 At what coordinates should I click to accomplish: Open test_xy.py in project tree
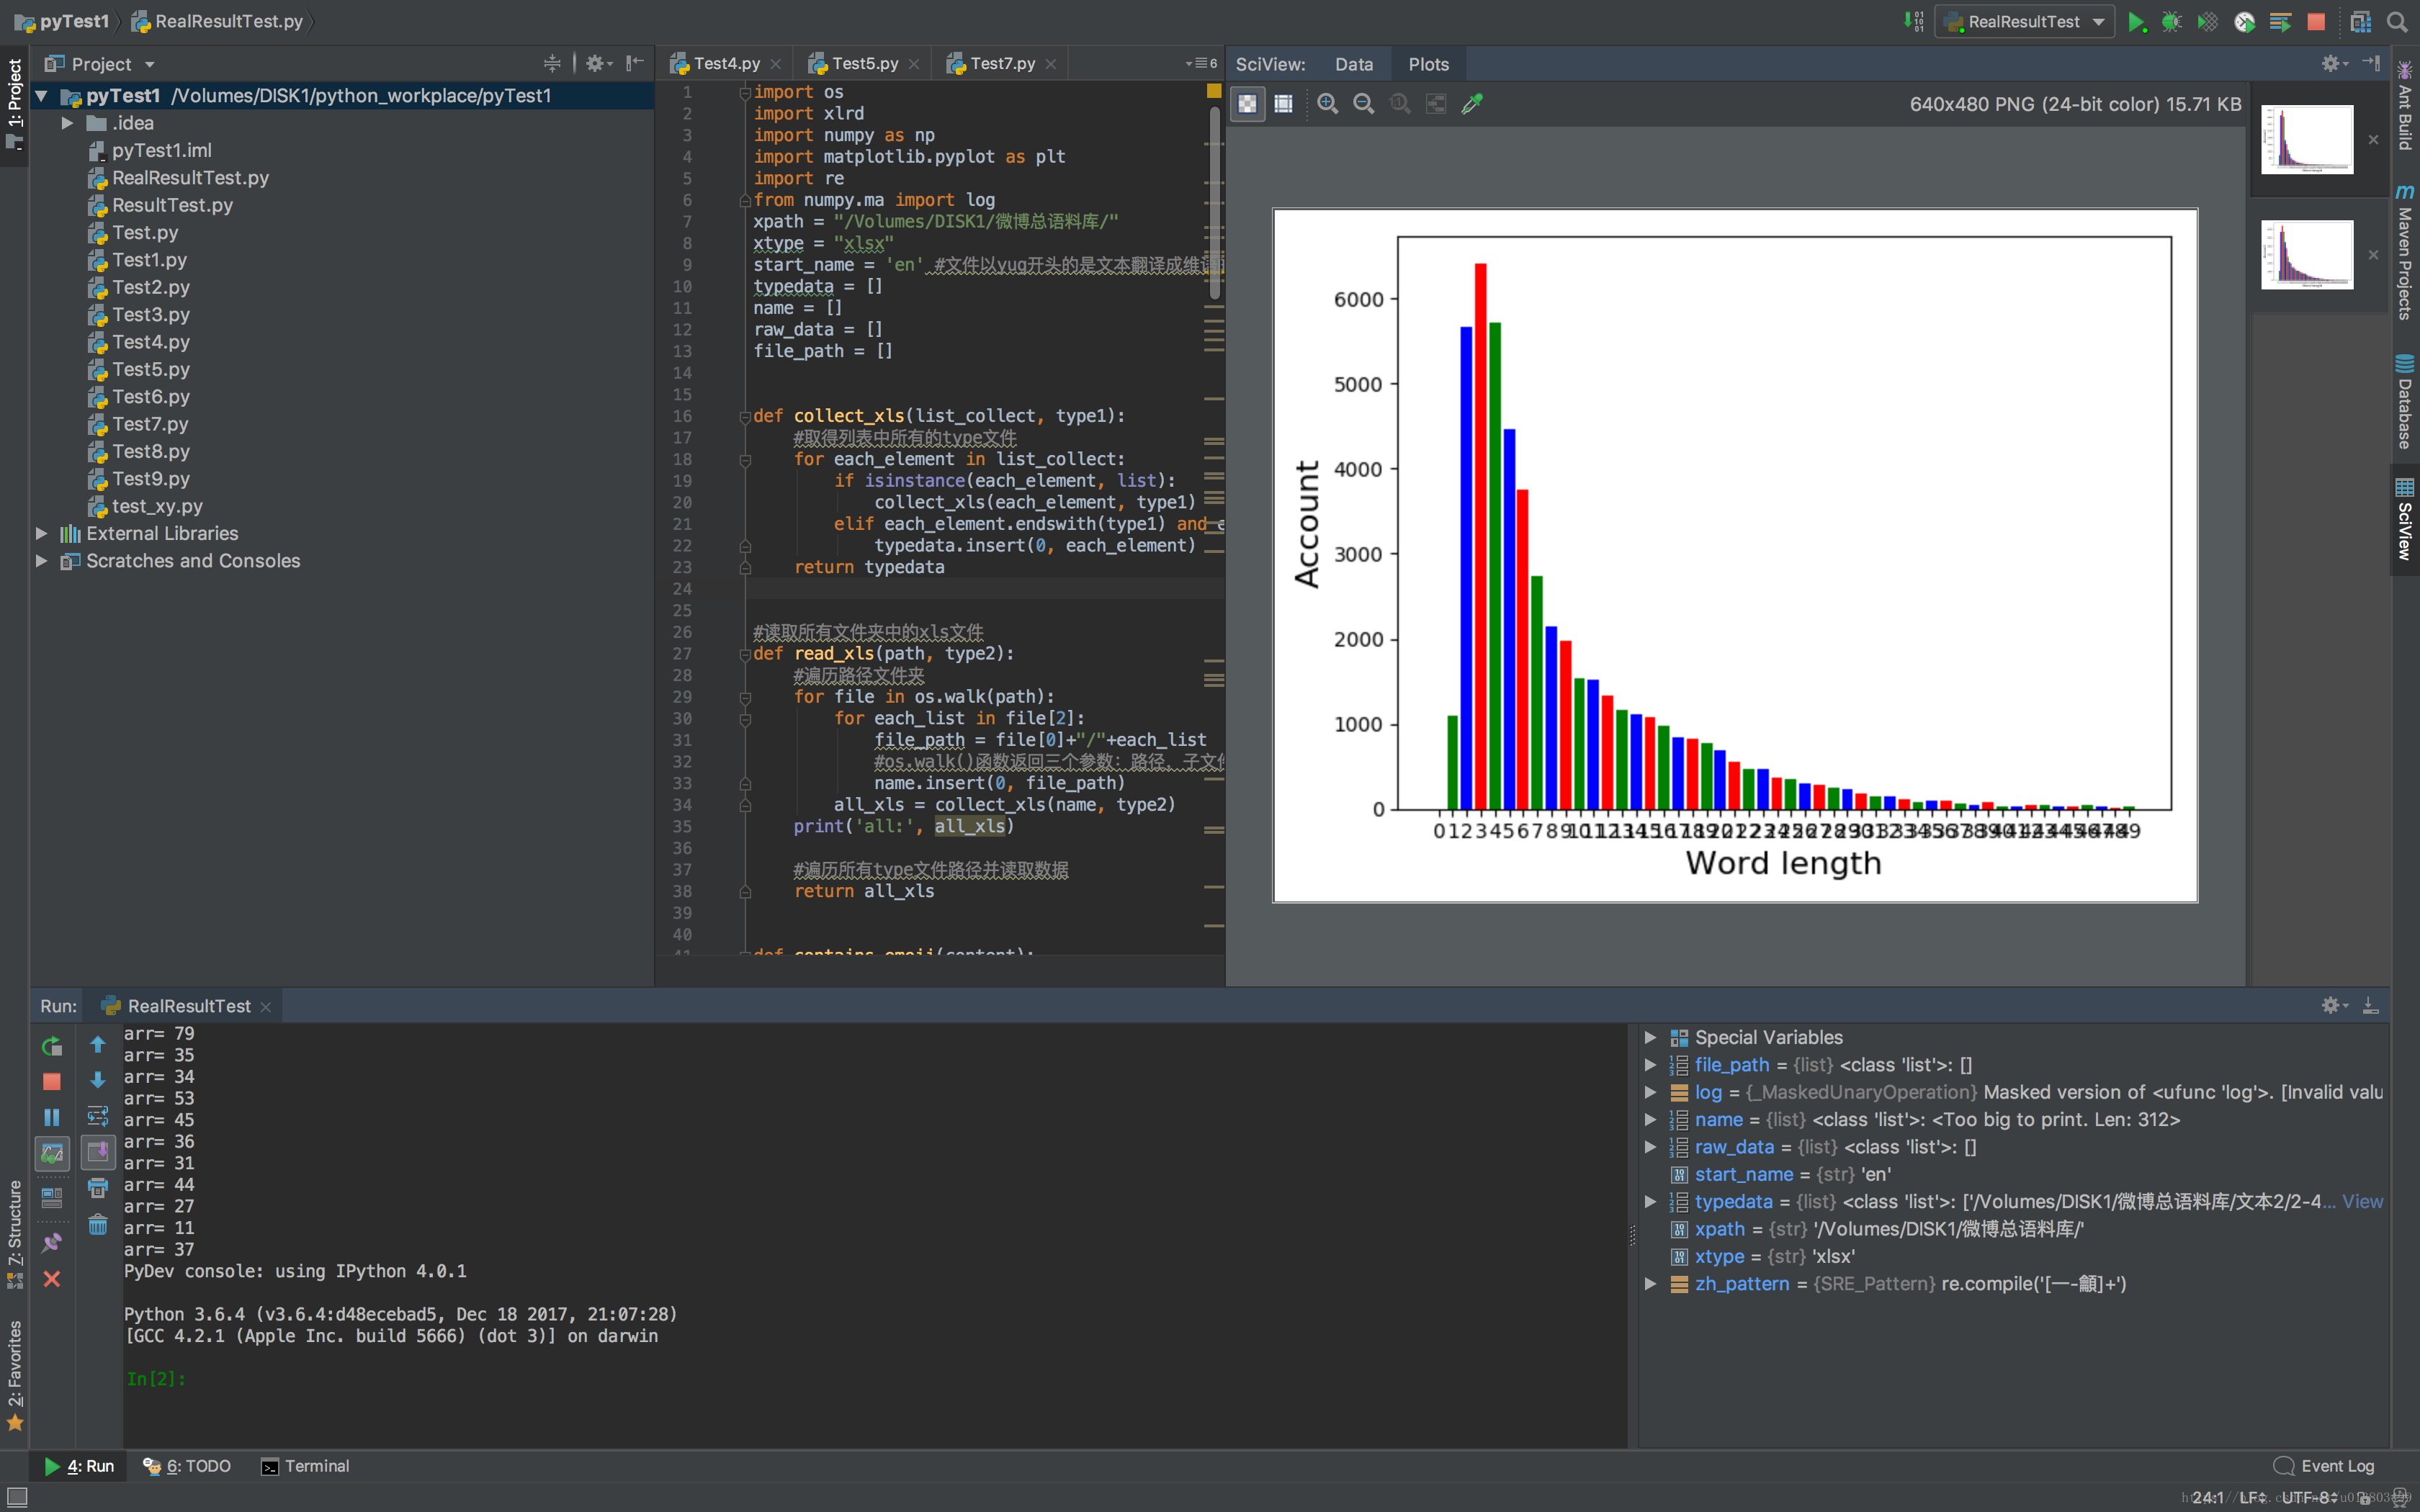click(x=157, y=506)
